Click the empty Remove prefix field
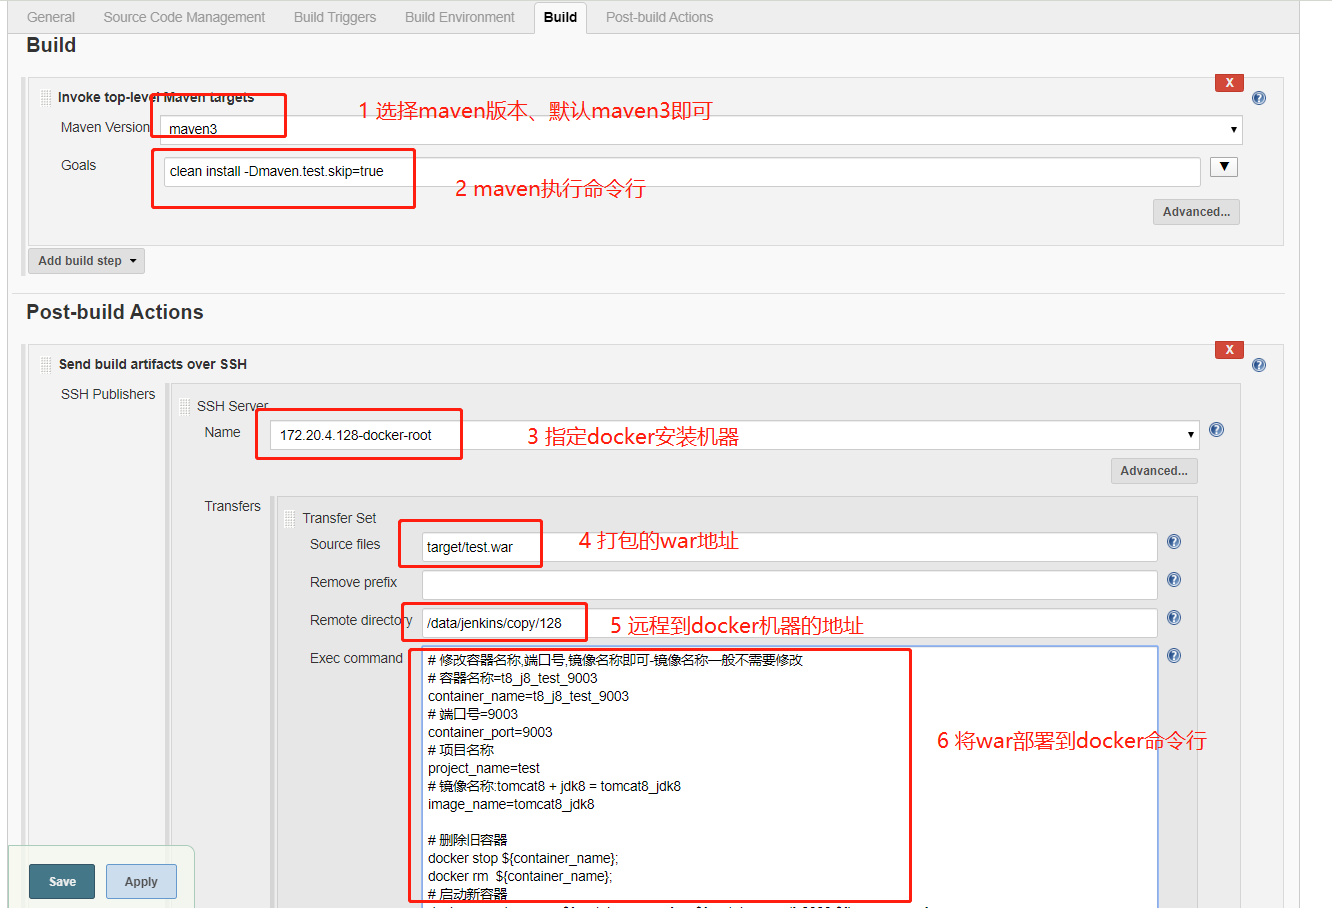This screenshot has width=1332, height=908. click(x=789, y=585)
